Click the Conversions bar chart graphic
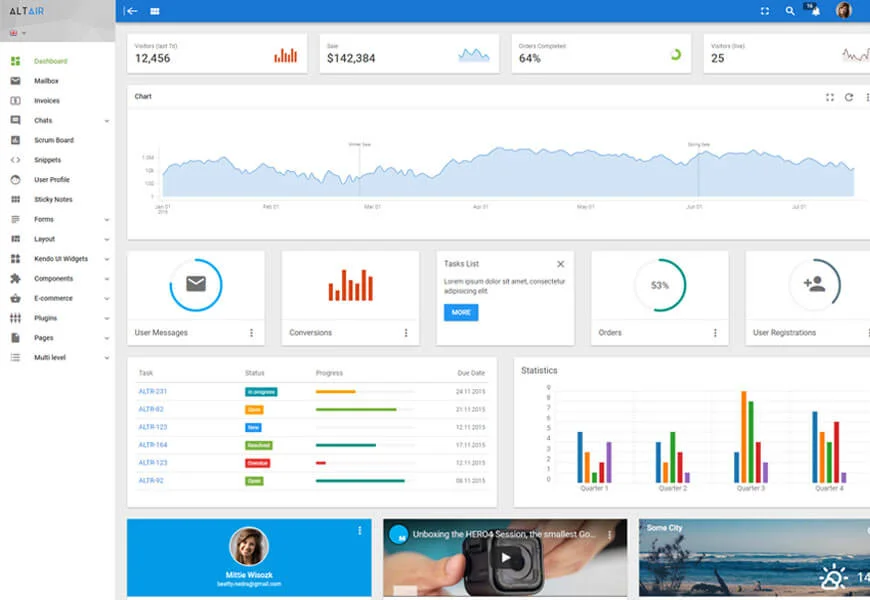Image resolution: width=870 pixels, height=600 pixels. pos(351,285)
